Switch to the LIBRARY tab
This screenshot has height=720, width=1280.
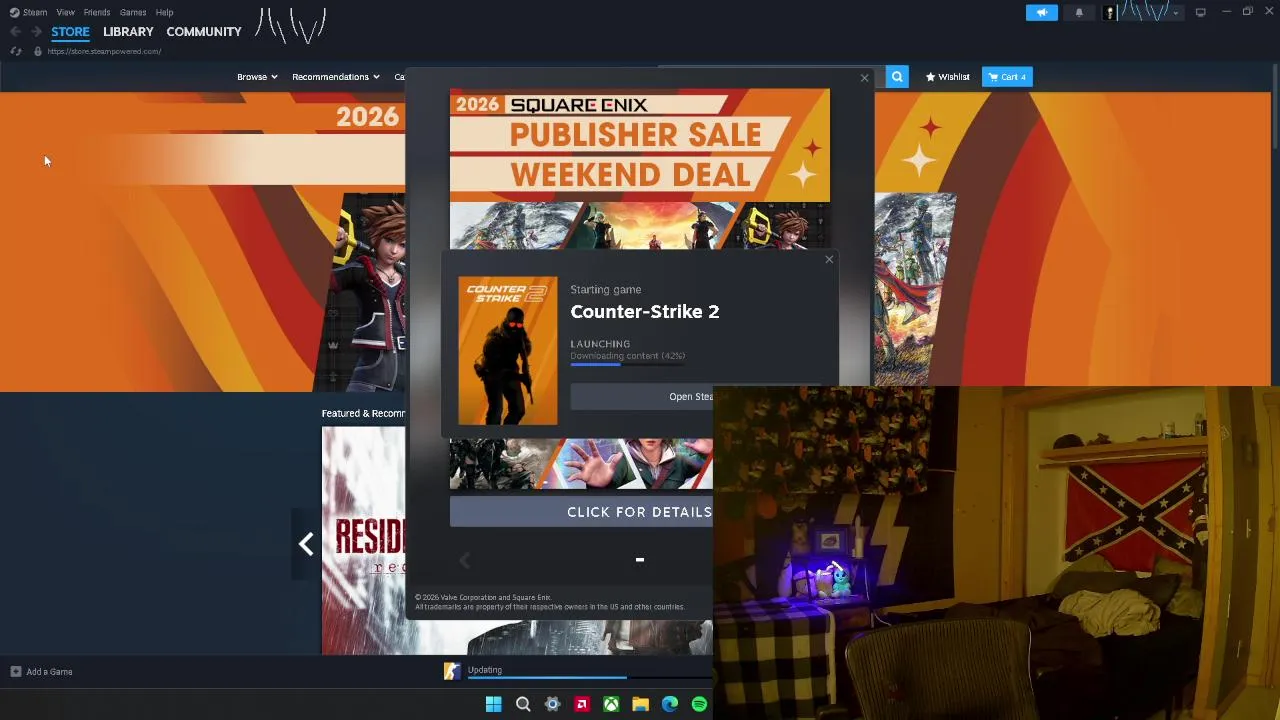[128, 32]
